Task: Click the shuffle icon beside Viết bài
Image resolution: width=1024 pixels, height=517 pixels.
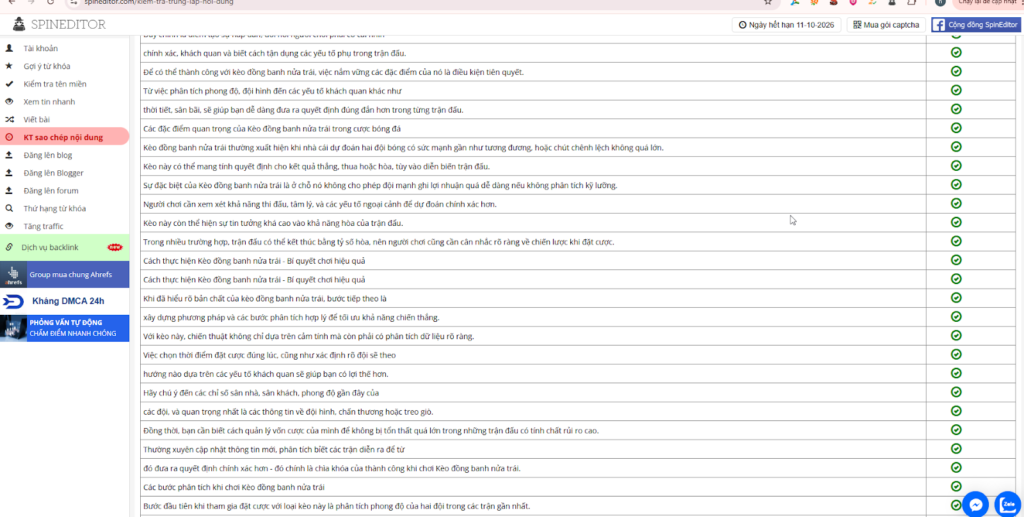Action: [x=9, y=119]
